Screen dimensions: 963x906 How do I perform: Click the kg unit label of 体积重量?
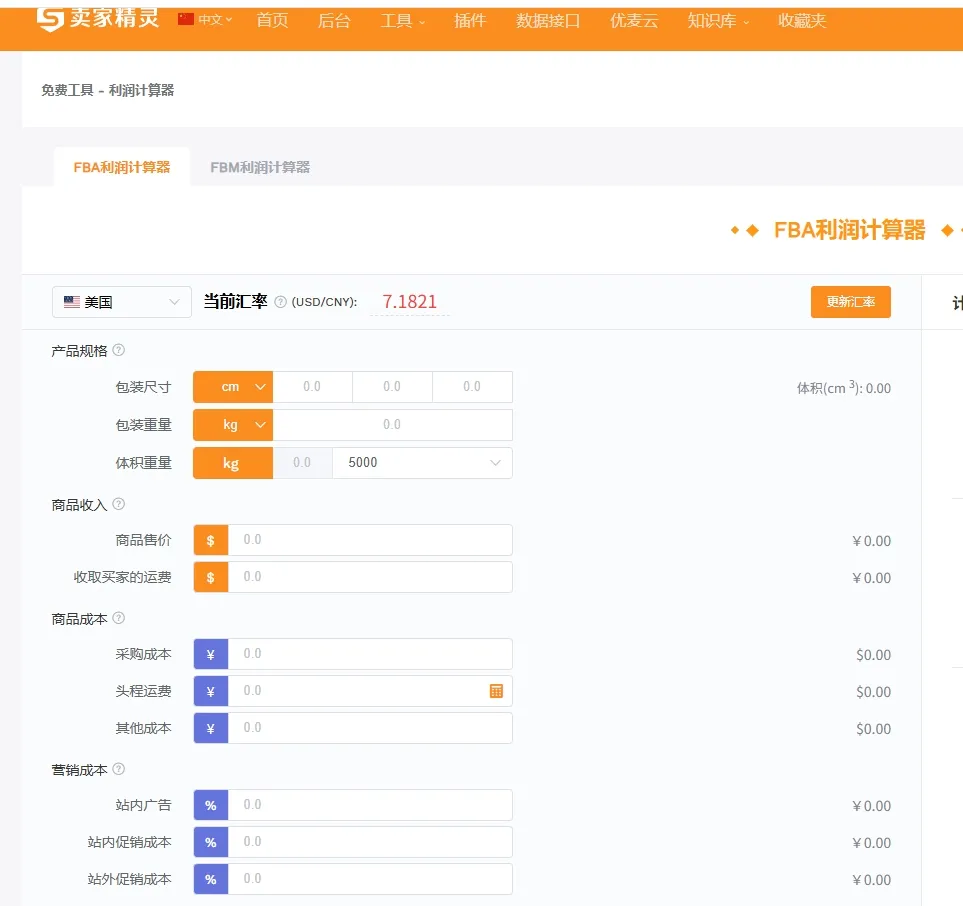point(233,463)
